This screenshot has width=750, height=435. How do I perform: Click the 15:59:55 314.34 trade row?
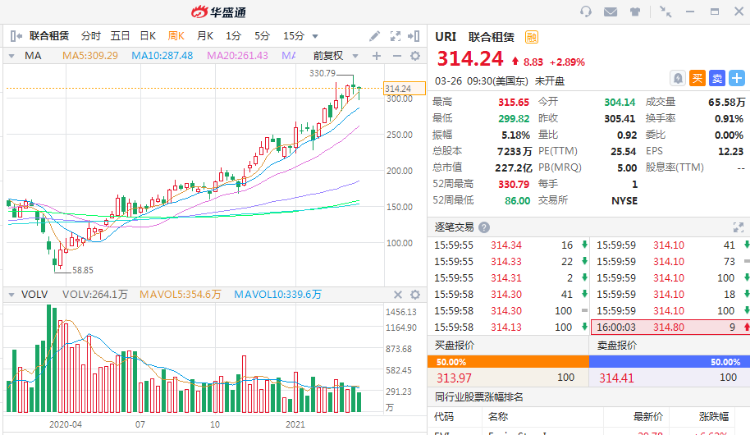[509, 245]
